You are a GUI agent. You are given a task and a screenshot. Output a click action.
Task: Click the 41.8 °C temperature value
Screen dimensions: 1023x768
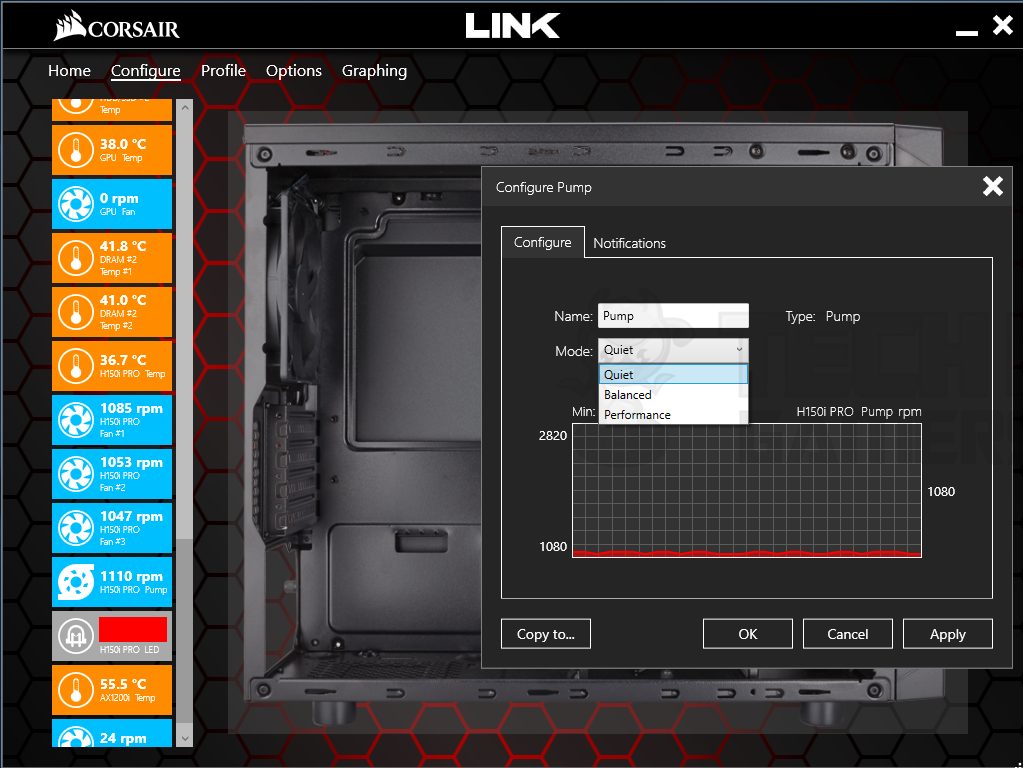(x=123, y=246)
